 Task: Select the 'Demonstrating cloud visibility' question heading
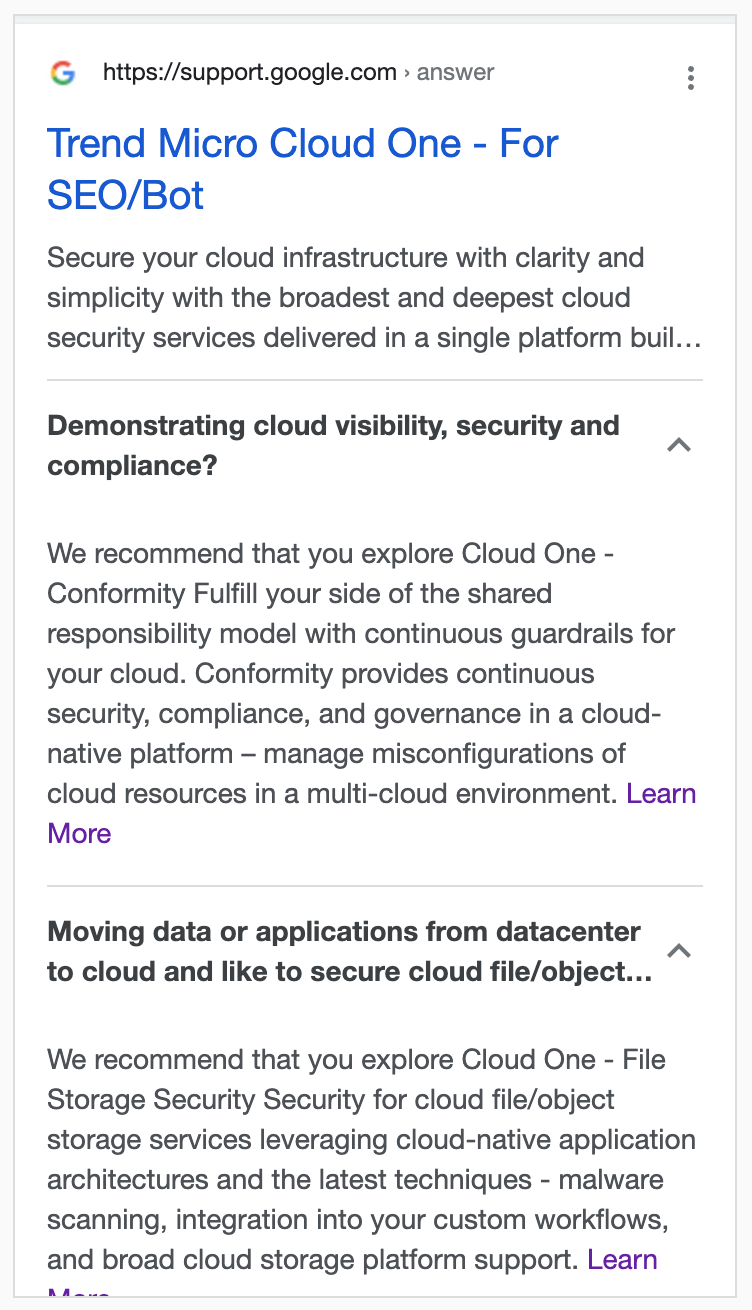click(x=333, y=446)
